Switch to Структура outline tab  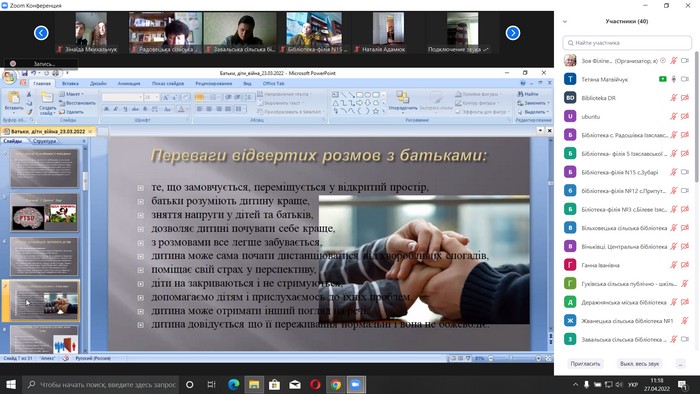[x=45, y=141]
